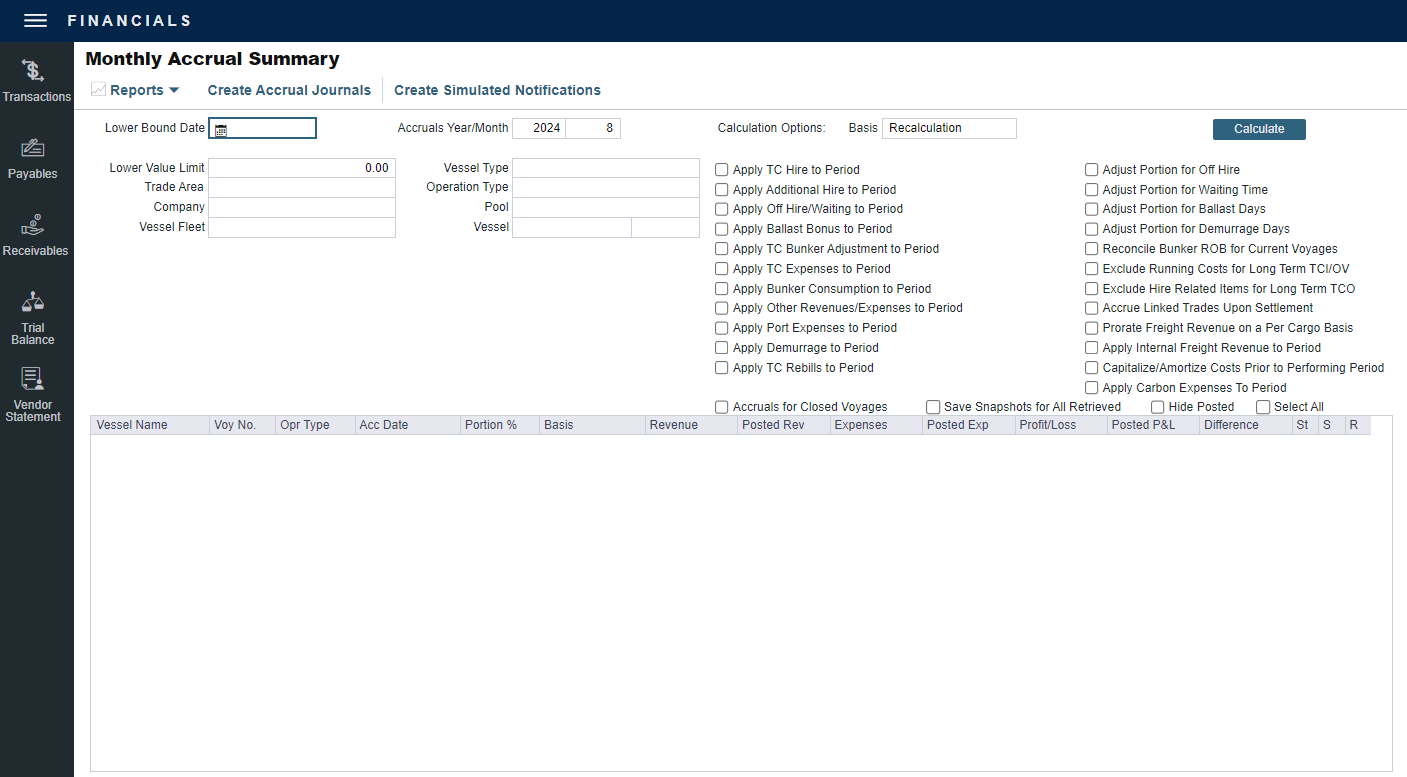Tick Apply Demurrage to Period
The height and width of the screenshot is (777, 1407).
coord(722,348)
